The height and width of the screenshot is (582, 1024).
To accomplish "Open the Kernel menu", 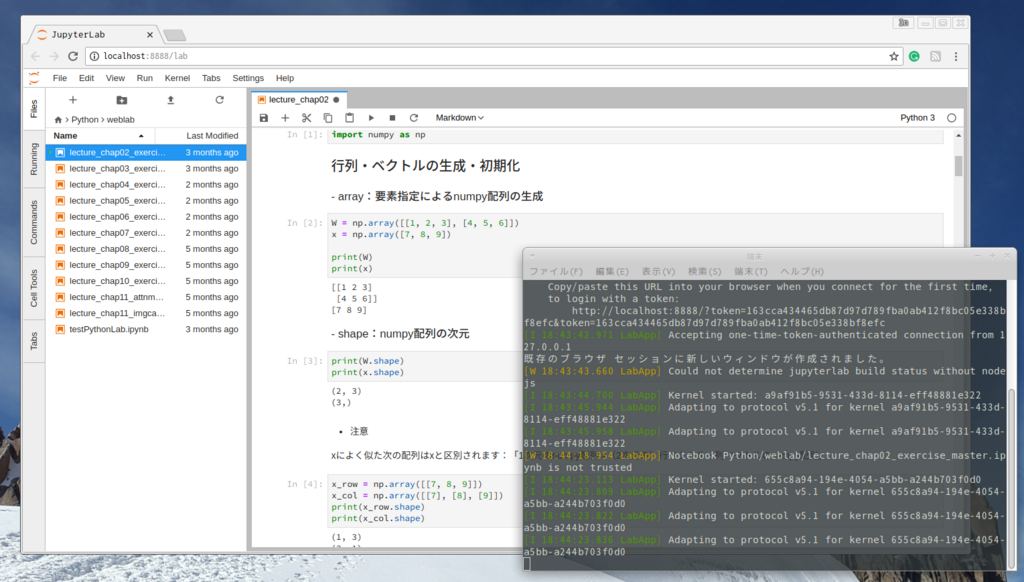I will (x=177, y=78).
